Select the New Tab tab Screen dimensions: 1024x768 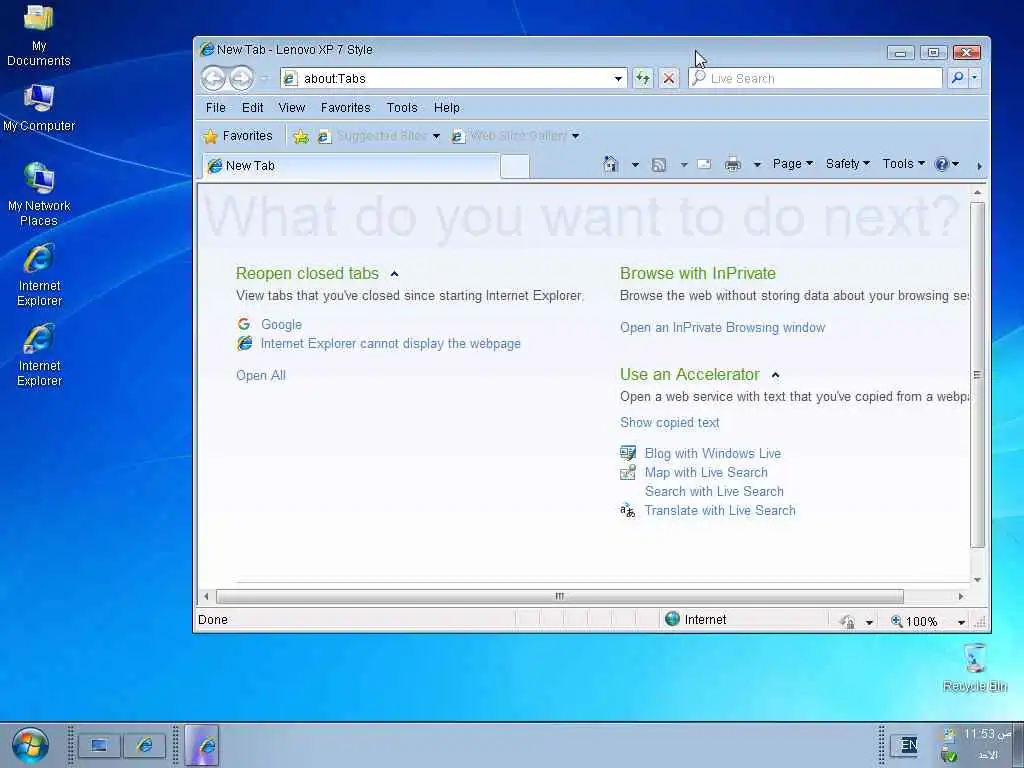tap(351, 166)
